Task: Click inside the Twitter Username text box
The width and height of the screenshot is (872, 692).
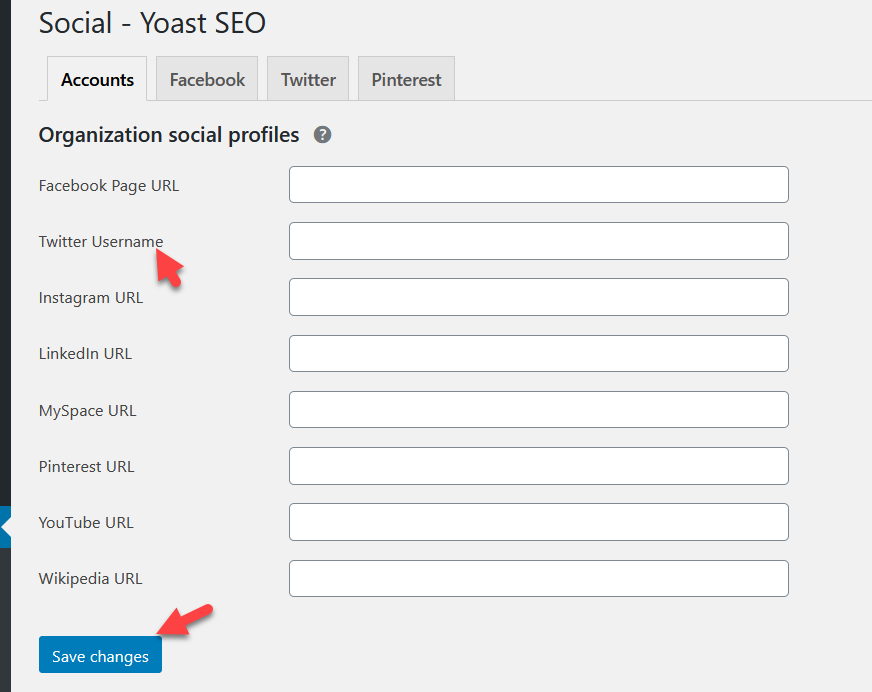Action: 538,241
